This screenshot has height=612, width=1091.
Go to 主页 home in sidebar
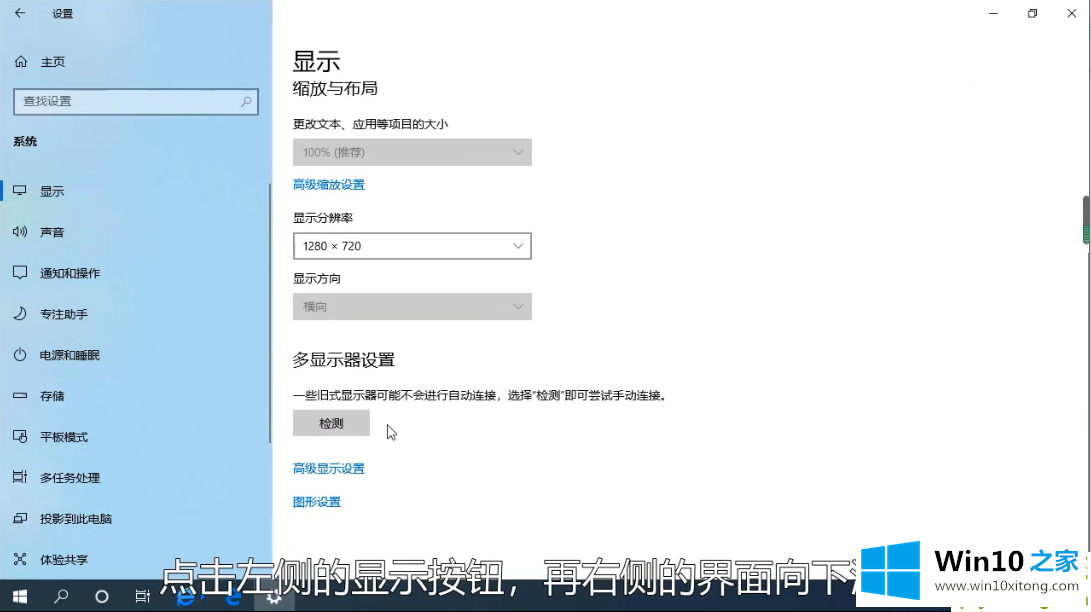[x=52, y=62]
